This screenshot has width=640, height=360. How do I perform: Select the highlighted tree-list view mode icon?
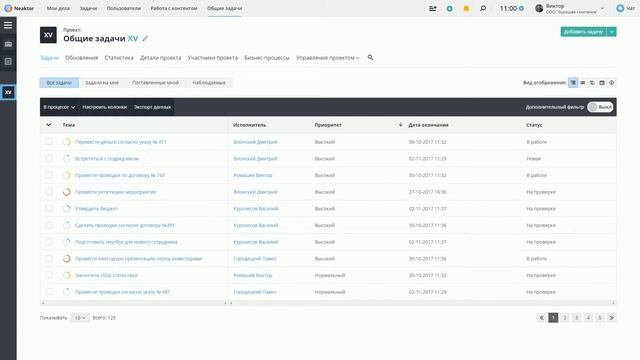(573, 83)
